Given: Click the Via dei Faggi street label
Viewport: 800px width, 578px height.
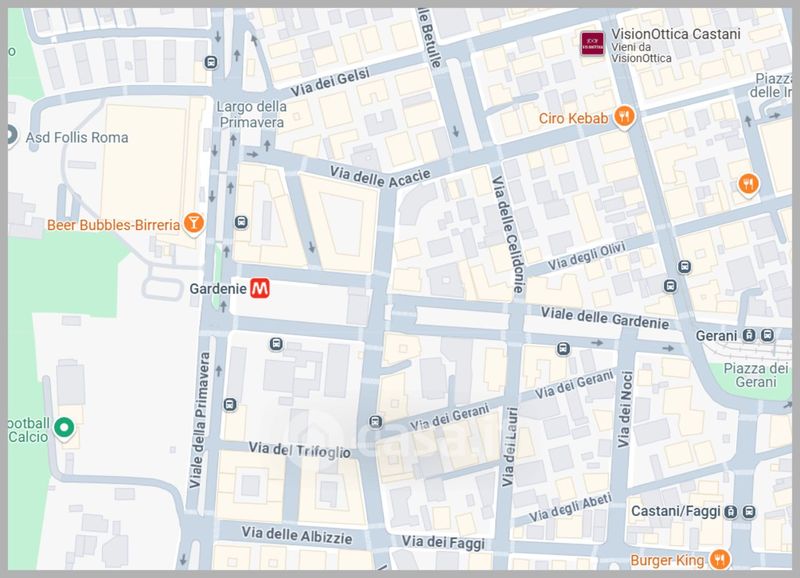Looking at the screenshot, I should coord(443,542).
